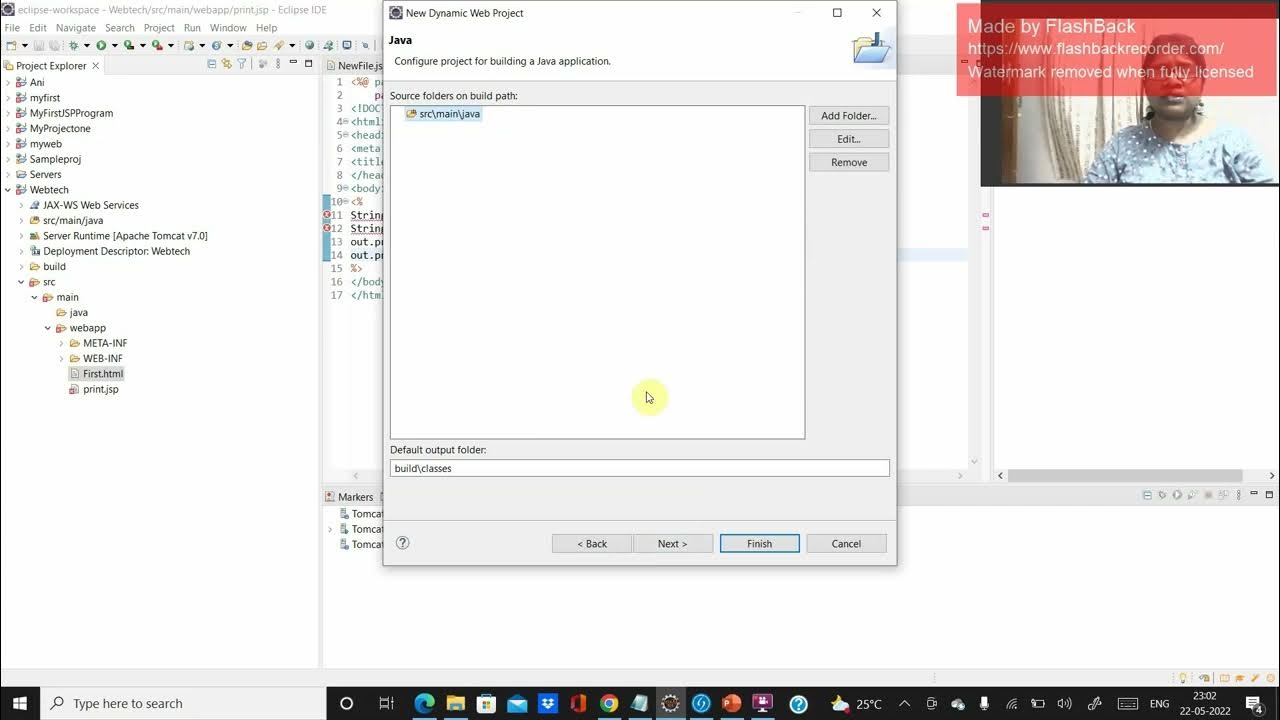
Task: Open the Navigate menu
Action: point(76,28)
